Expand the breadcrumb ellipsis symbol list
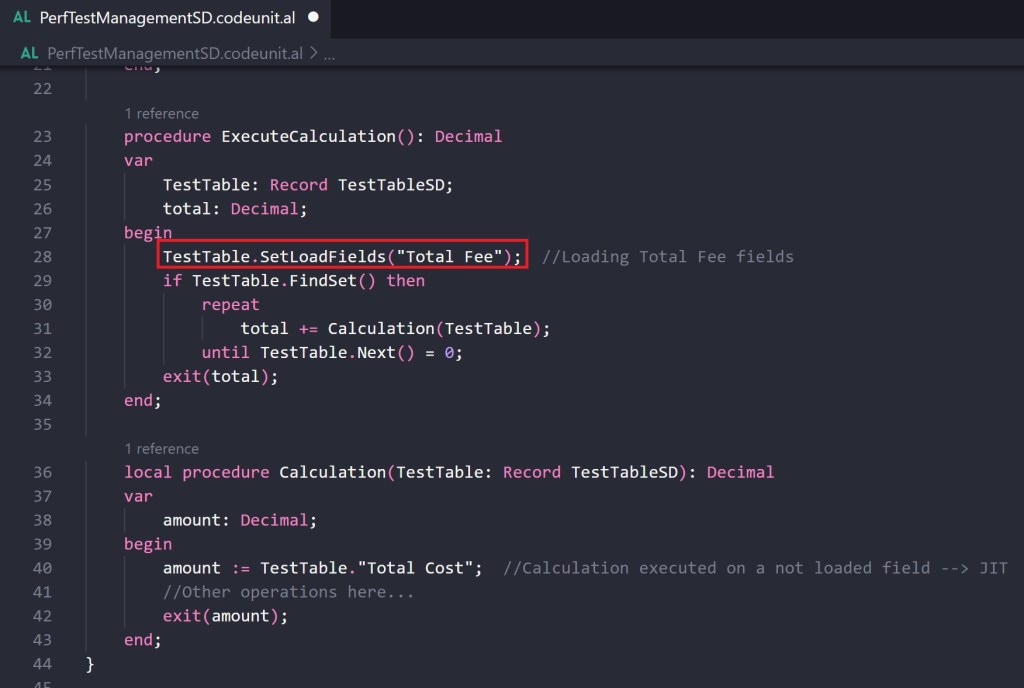Screen dimensions: 1024x688 [329, 53]
